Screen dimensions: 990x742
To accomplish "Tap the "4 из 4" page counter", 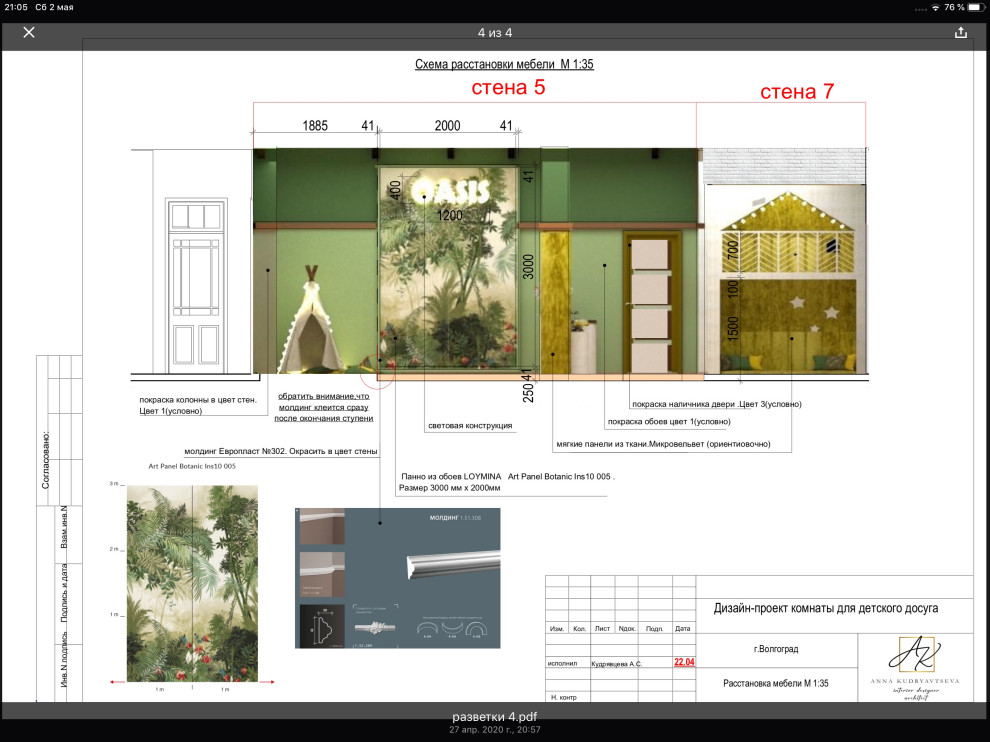I will (x=495, y=32).
